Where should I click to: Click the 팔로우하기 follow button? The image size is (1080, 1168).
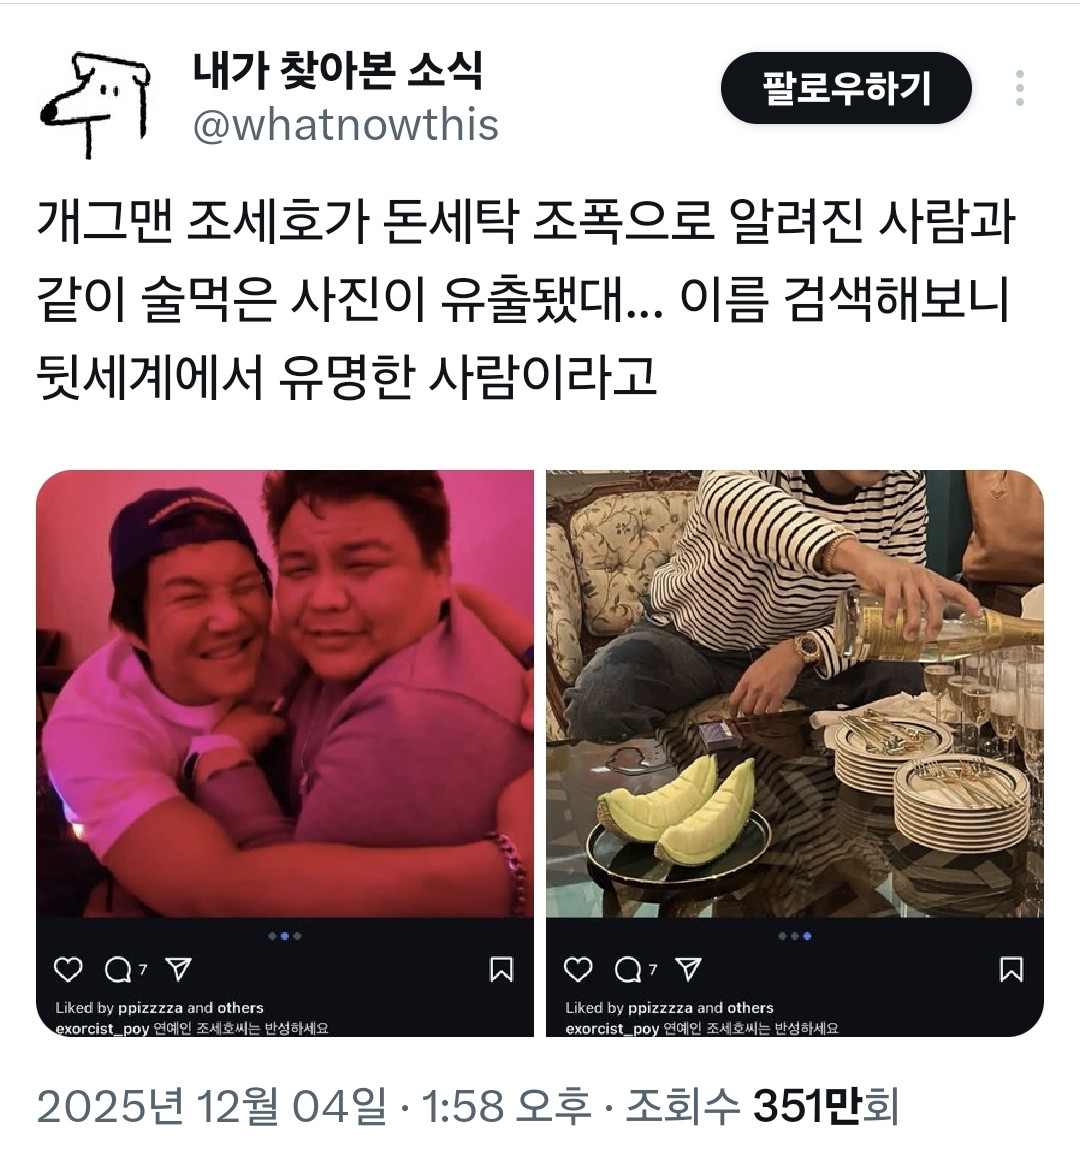(x=846, y=88)
